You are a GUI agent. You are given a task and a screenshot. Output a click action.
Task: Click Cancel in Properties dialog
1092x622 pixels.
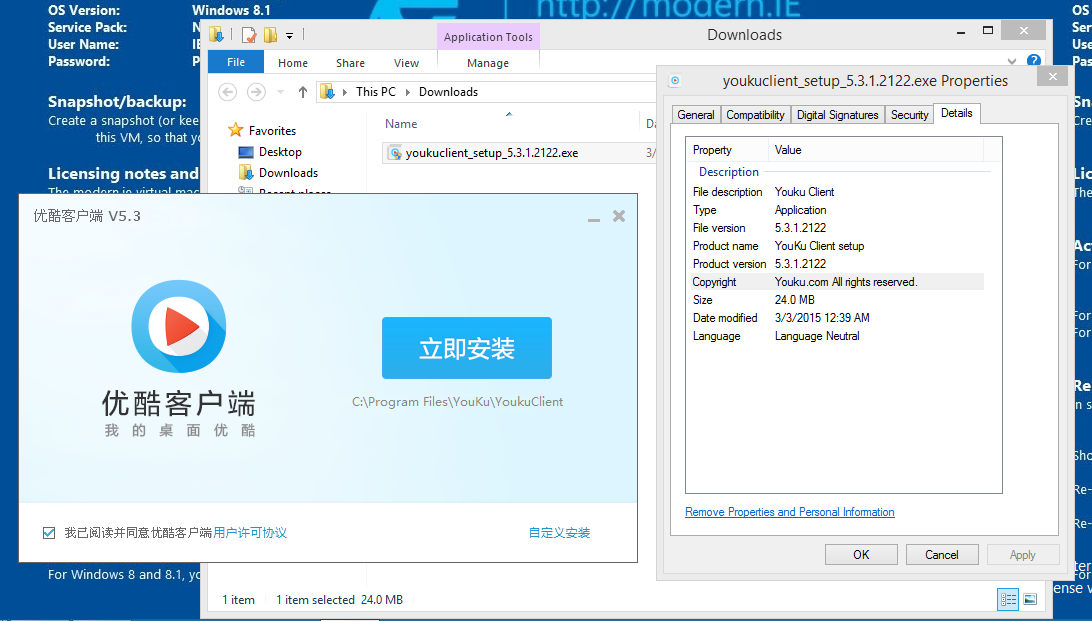click(942, 554)
